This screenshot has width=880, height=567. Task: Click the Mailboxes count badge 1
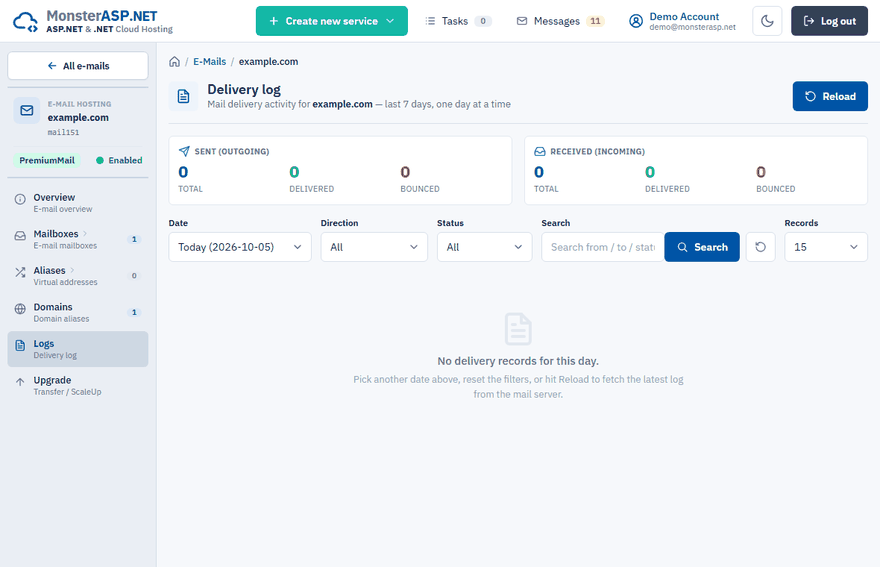pyautogui.click(x=134, y=239)
